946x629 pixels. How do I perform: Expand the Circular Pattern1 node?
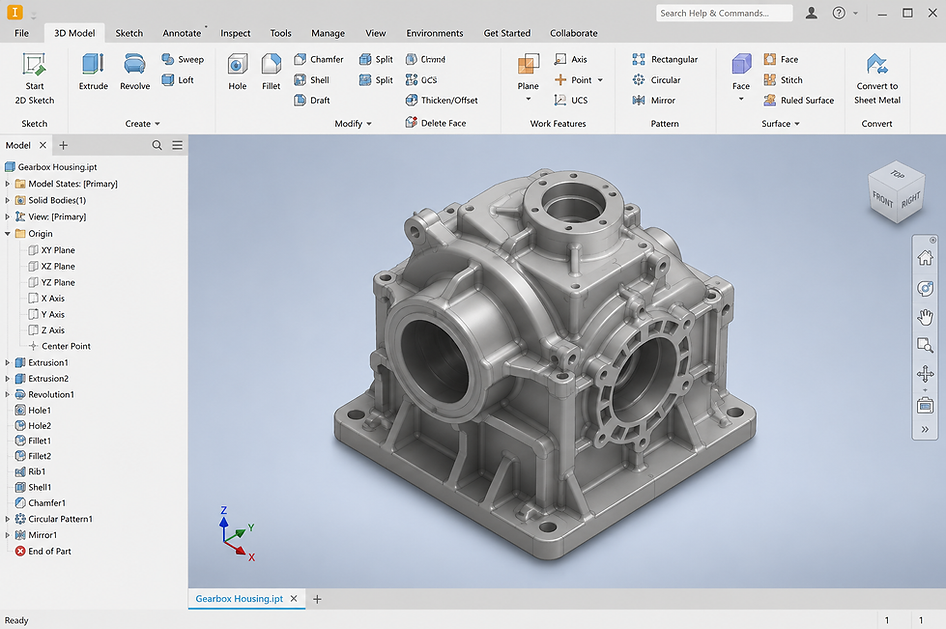click(8, 519)
